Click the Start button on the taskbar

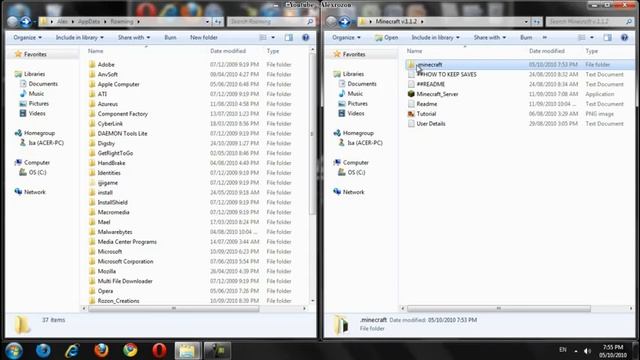[x=13, y=351]
